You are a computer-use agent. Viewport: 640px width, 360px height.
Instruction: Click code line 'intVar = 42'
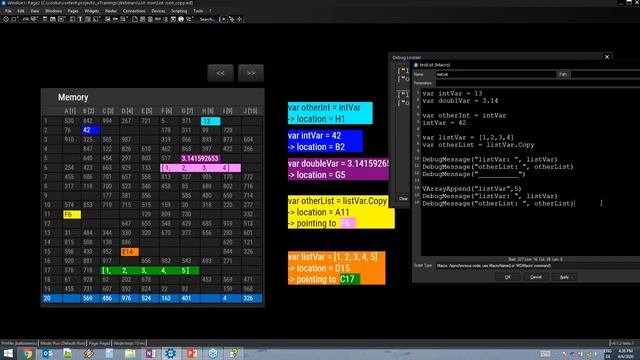tap(444, 123)
